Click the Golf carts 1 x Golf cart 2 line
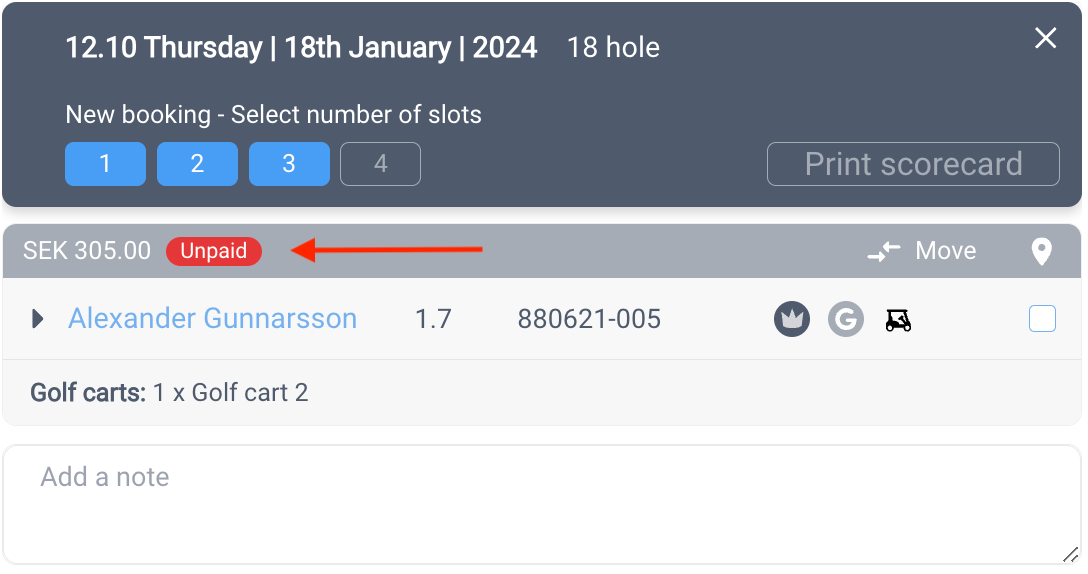 point(169,393)
